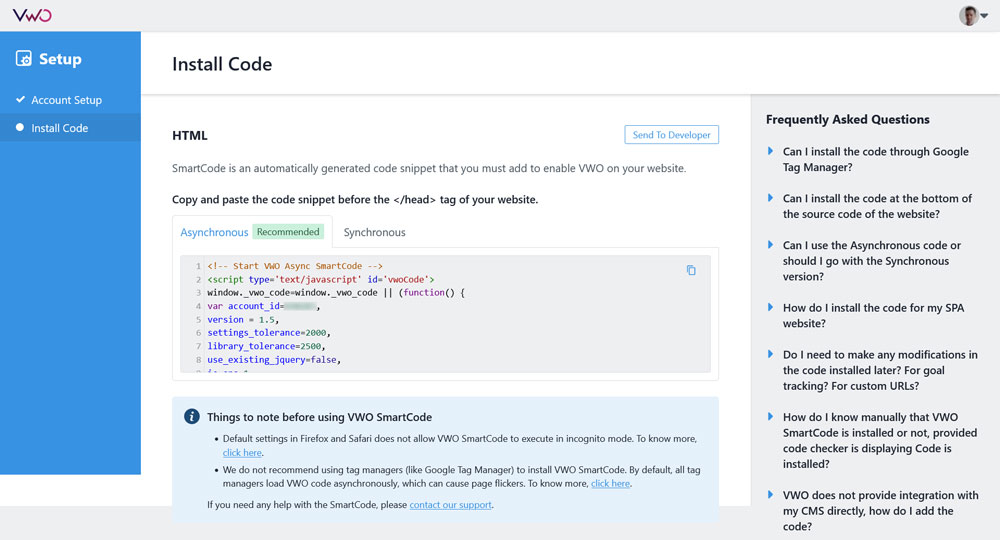Open the contact our support link

point(450,505)
